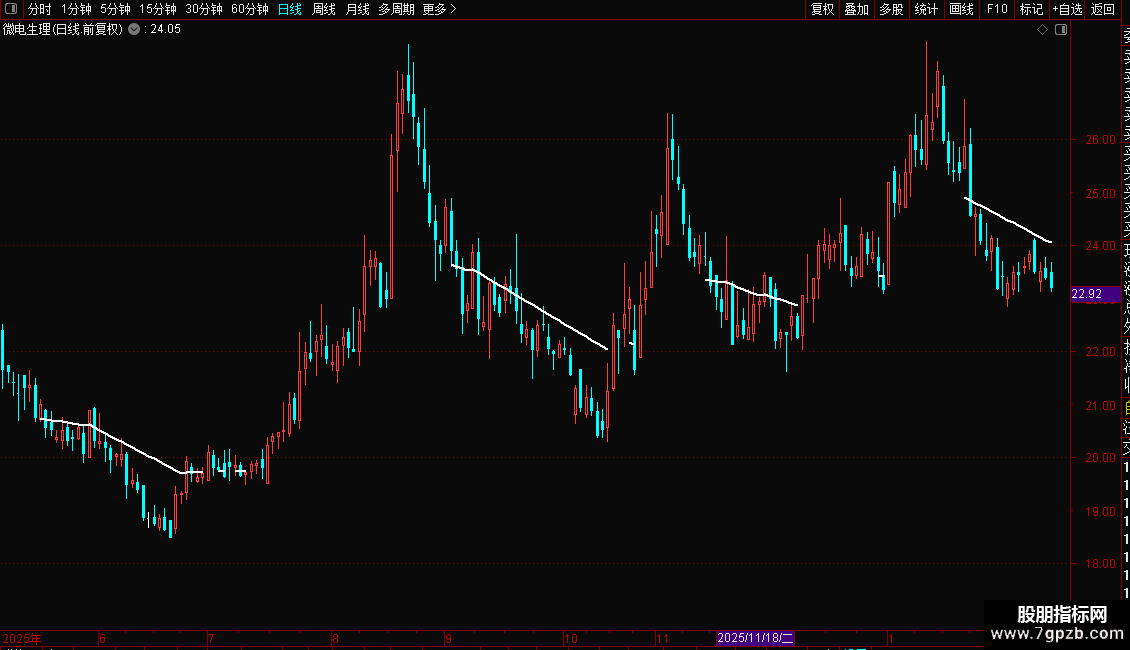Select the 60分钟 period tab
Image resolution: width=1130 pixels, height=650 pixels.
(x=249, y=9)
